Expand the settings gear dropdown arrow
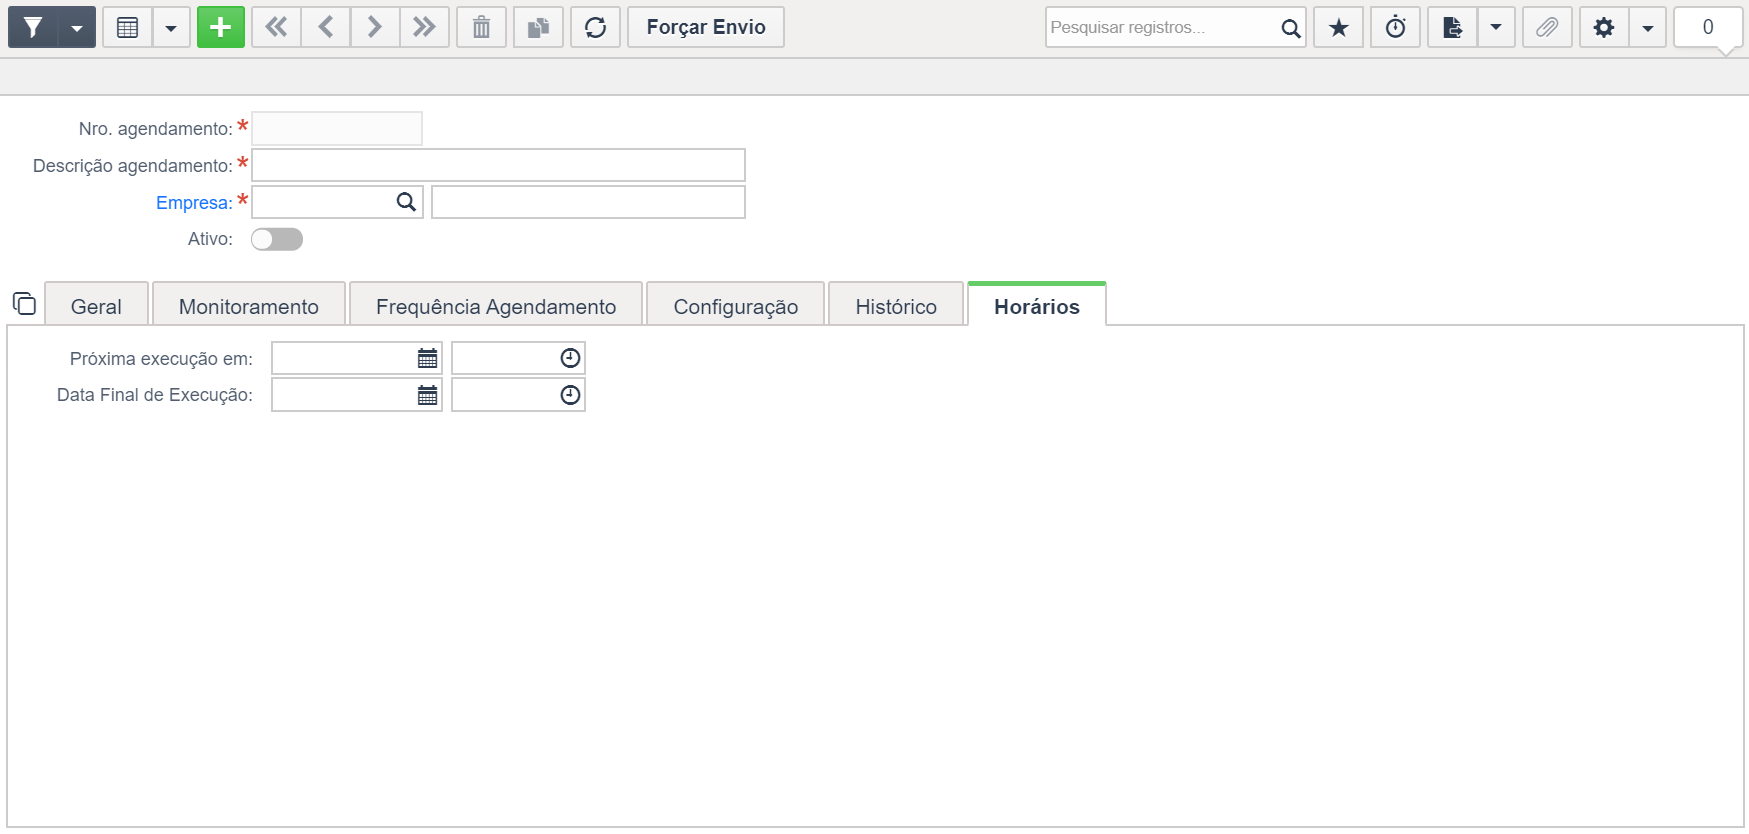This screenshot has width=1749, height=834. (x=1647, y=28)
